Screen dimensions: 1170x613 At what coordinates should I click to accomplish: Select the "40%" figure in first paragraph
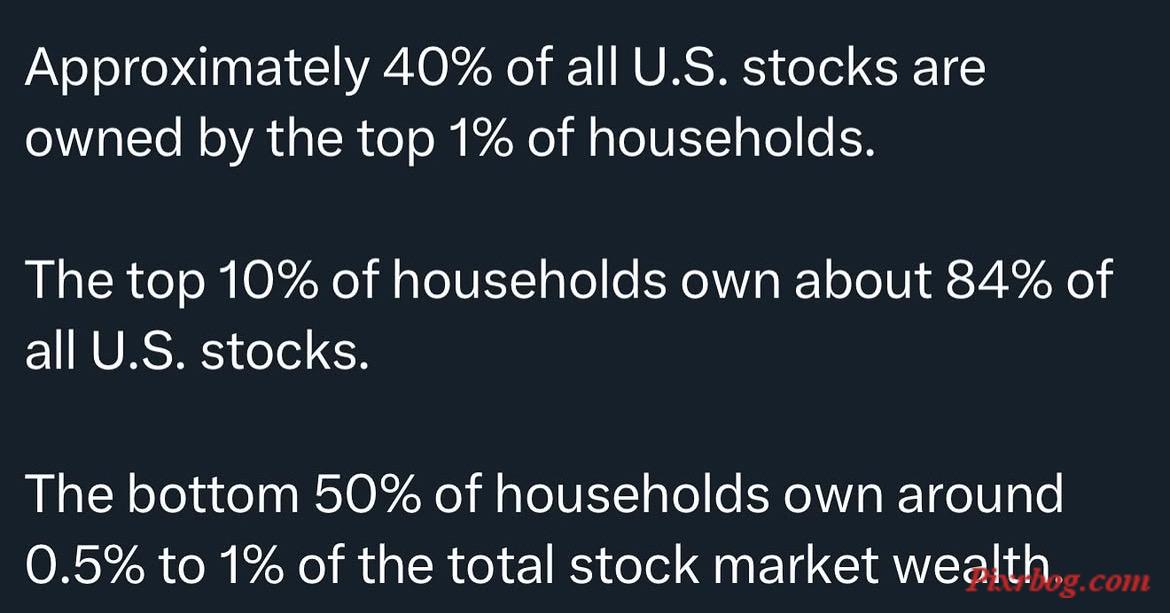click(438, 68)
